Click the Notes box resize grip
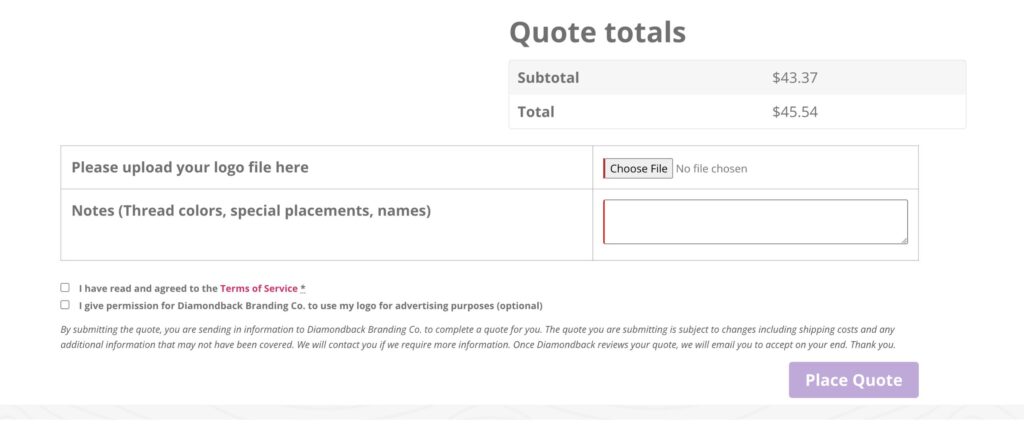Screen dimensions: 1024x432 pos(904,240)
